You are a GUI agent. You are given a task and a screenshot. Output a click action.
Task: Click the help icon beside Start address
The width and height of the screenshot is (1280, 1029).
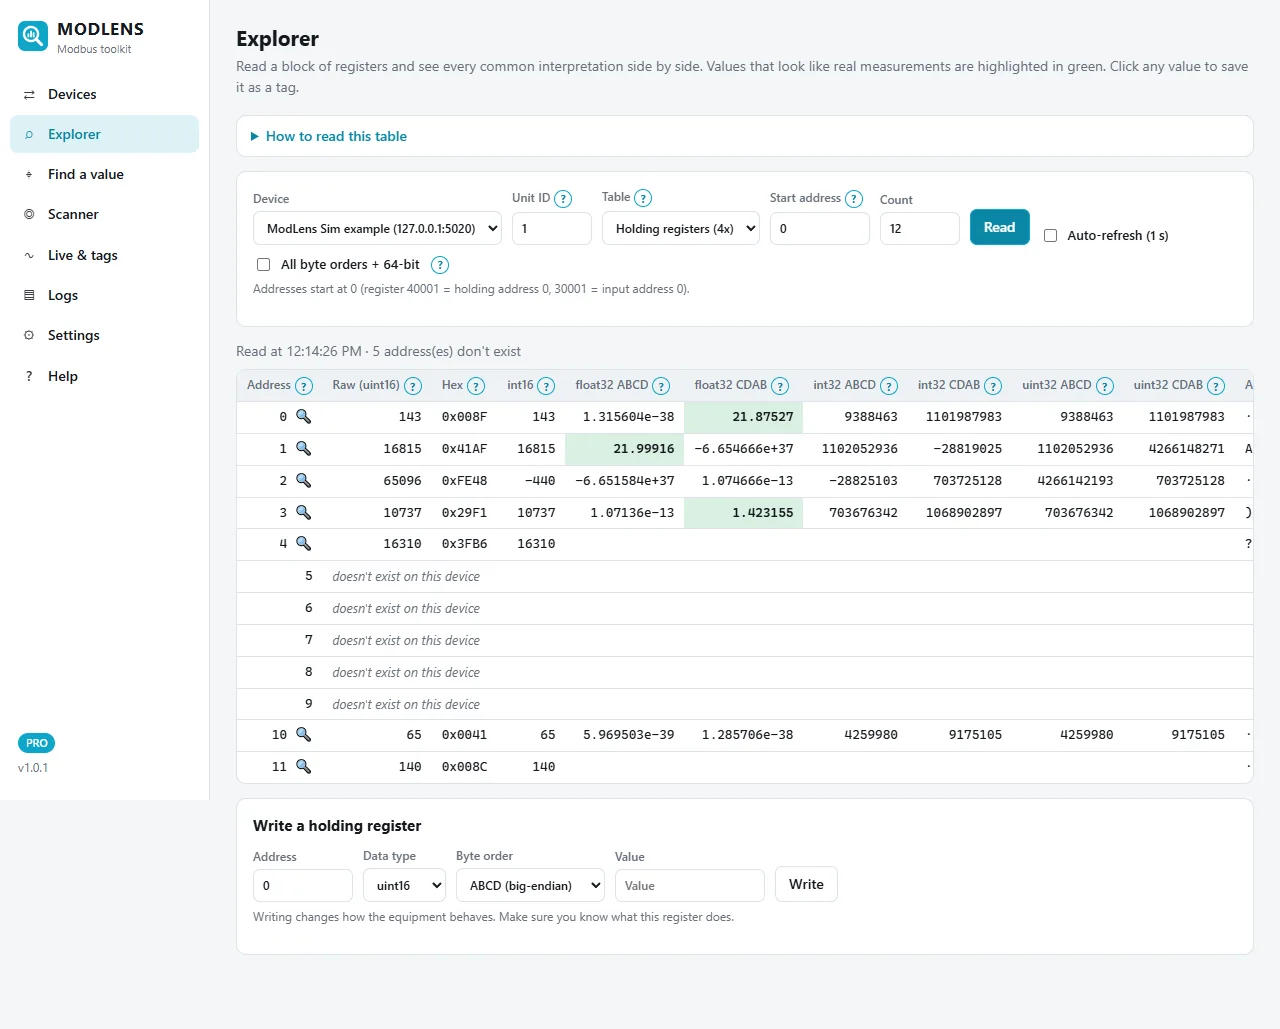854,199
